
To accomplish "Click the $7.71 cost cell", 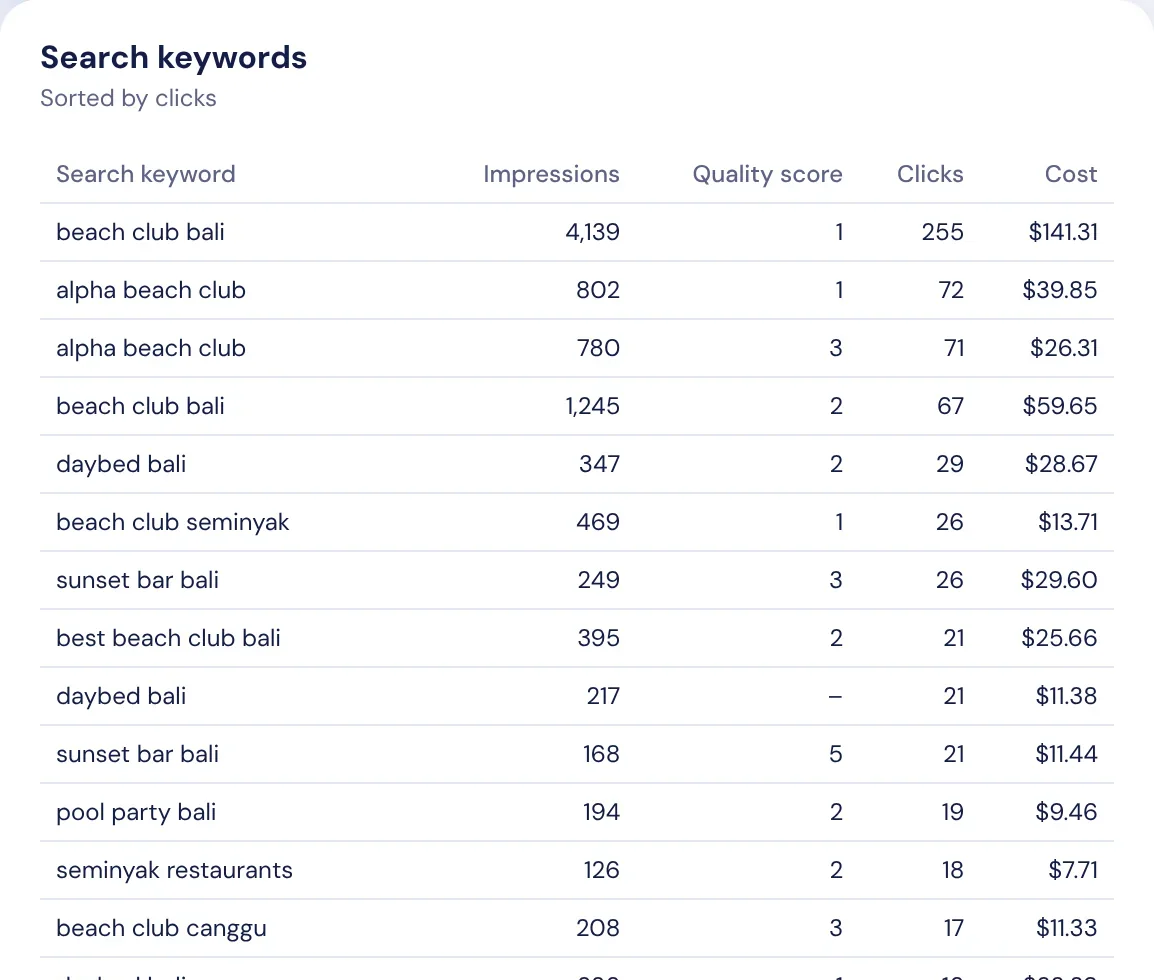I will tap(1073, 870).
